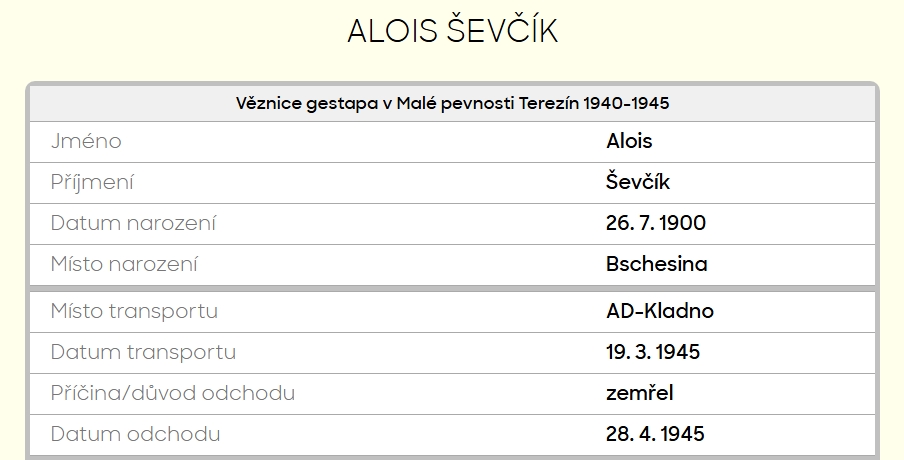This screenshot has height=460, width=904.
Task: Click the Jméno field label
Action: 86,141
